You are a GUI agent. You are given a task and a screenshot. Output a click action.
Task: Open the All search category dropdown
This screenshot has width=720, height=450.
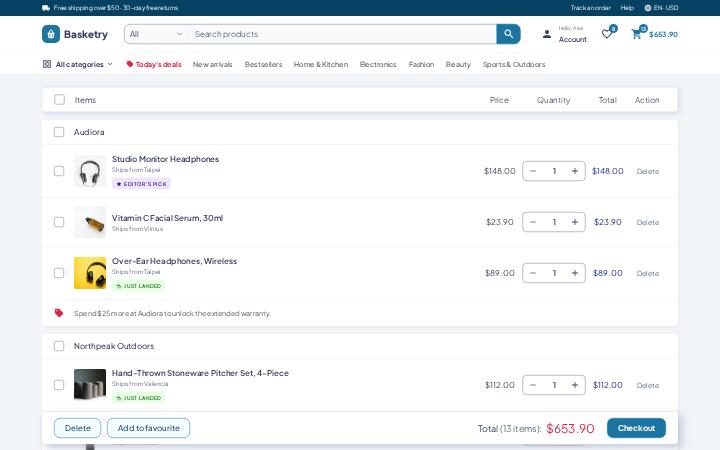[156, 34]
